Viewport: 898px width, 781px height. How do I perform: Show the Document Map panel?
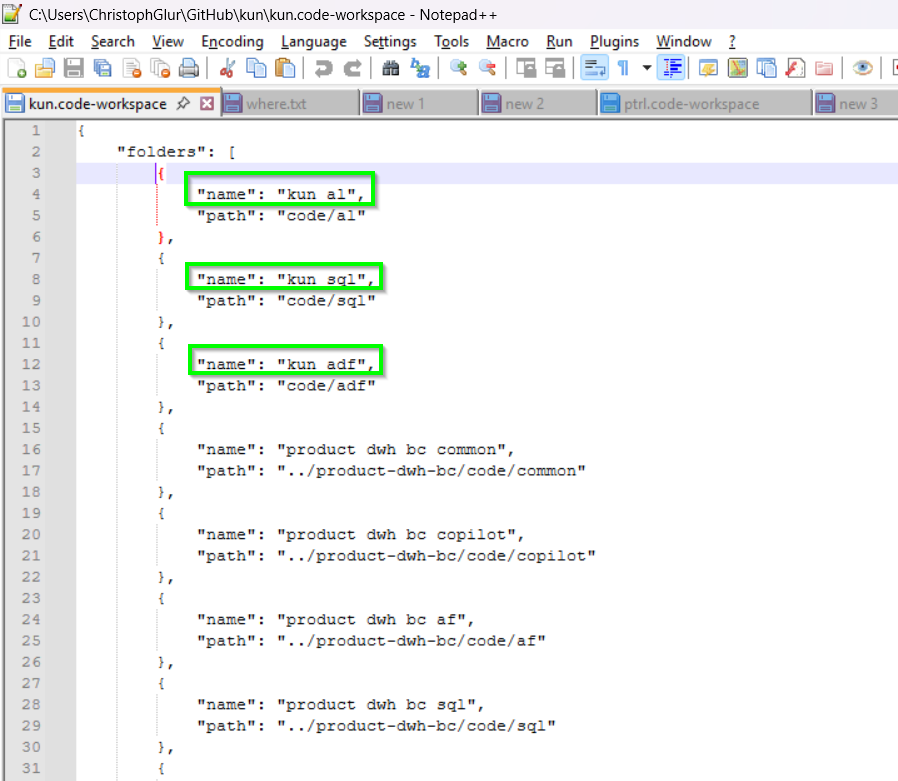coord(738,68)
